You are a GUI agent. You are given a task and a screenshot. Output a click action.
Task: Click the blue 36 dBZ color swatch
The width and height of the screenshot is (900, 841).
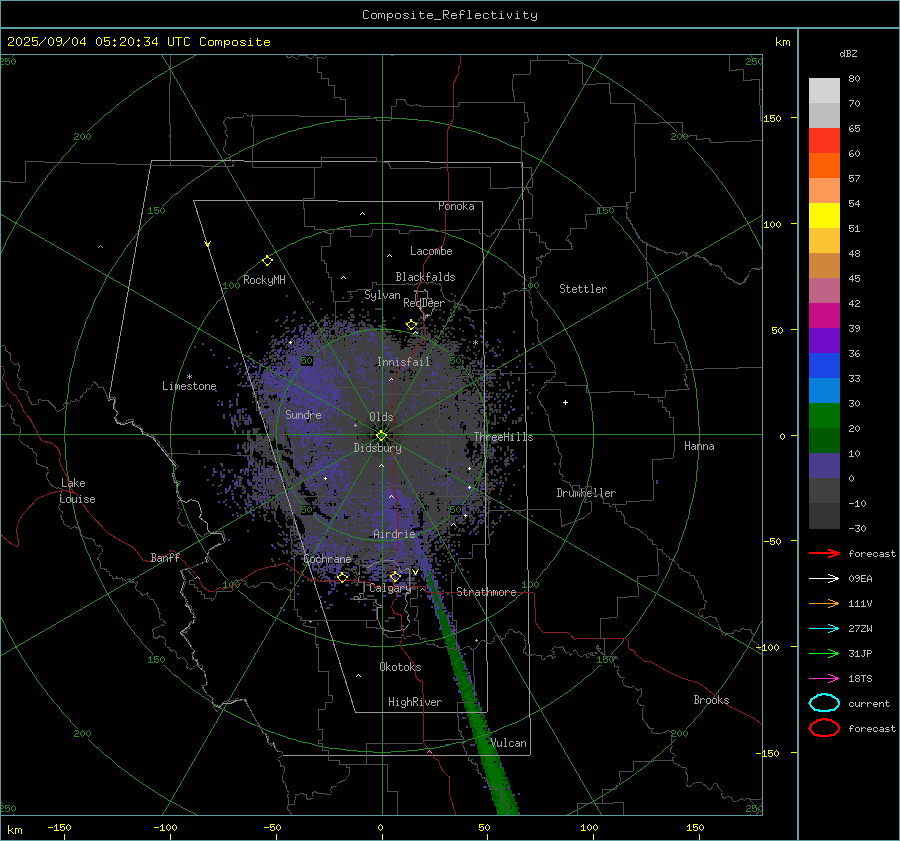824,365
